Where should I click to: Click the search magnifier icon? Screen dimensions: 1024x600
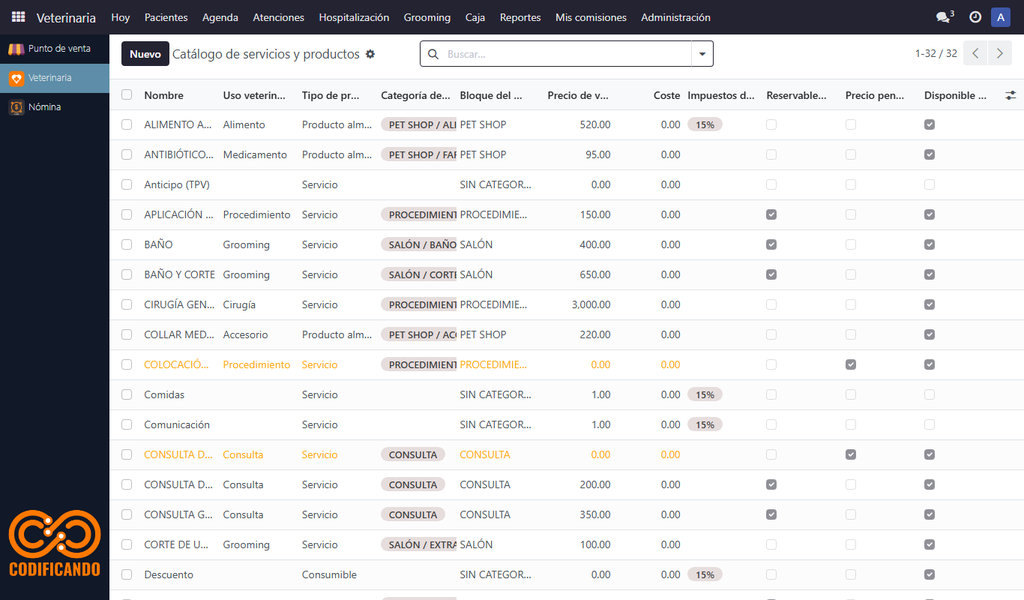pos(433,54)
